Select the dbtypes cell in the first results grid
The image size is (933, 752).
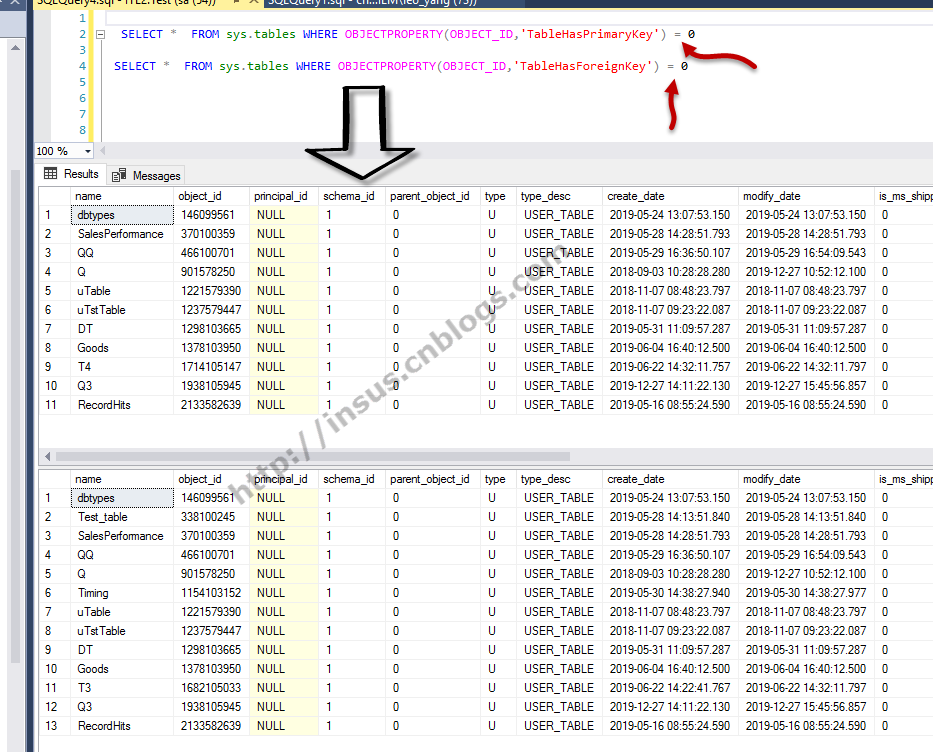click(x=122, y=215)
